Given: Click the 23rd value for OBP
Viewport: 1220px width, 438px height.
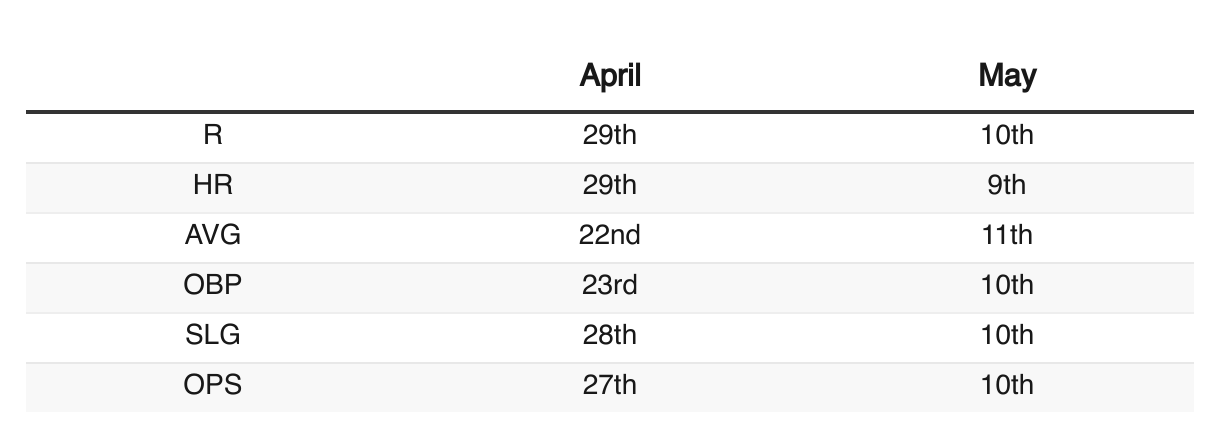Looking at the screenshot, I should pos(610,286).
